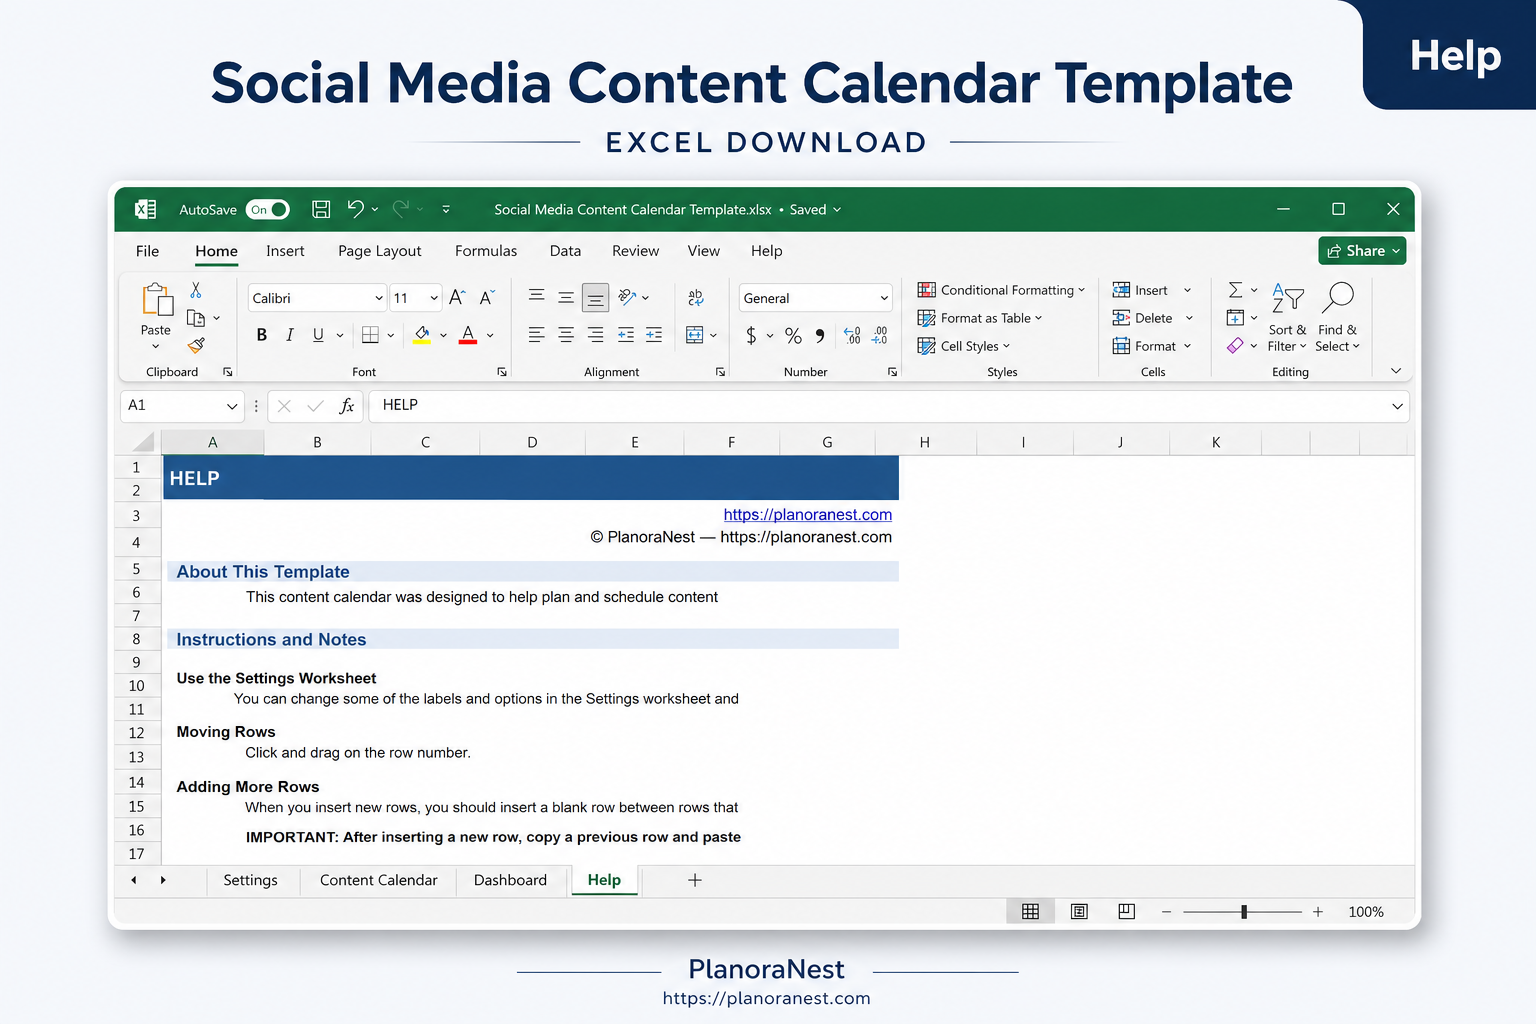Toggle Underline formatting
The height and width of the screenshot is (1024, 1536).
click(318, 335)
